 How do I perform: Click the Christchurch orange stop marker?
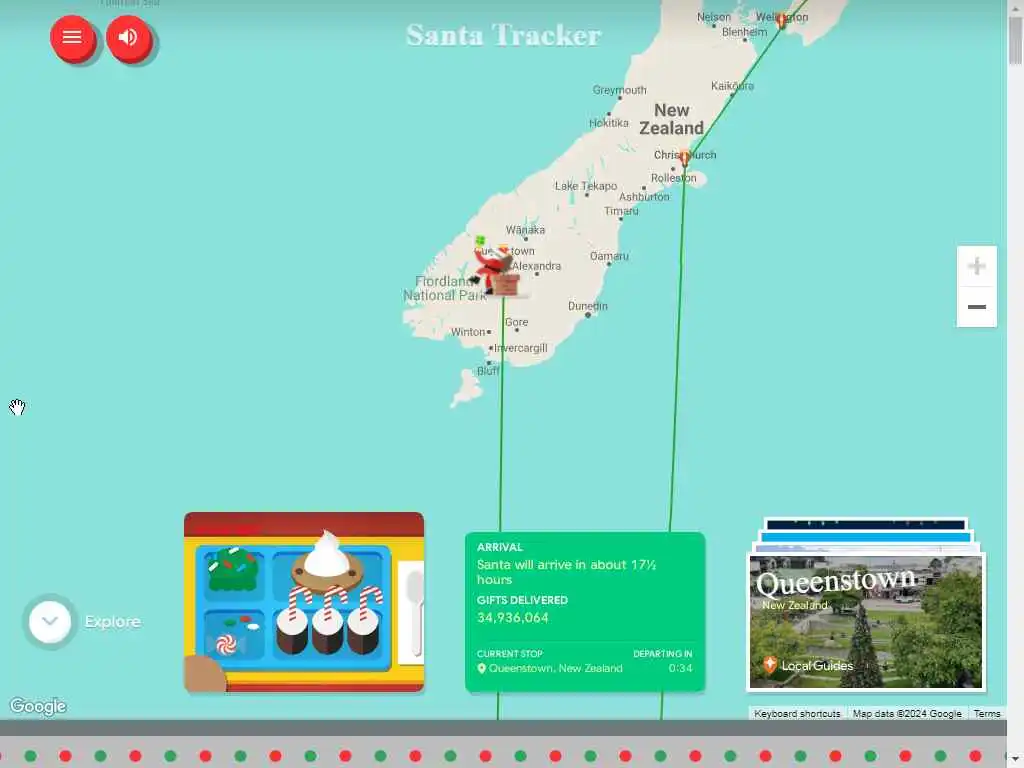tap(684, 157)
